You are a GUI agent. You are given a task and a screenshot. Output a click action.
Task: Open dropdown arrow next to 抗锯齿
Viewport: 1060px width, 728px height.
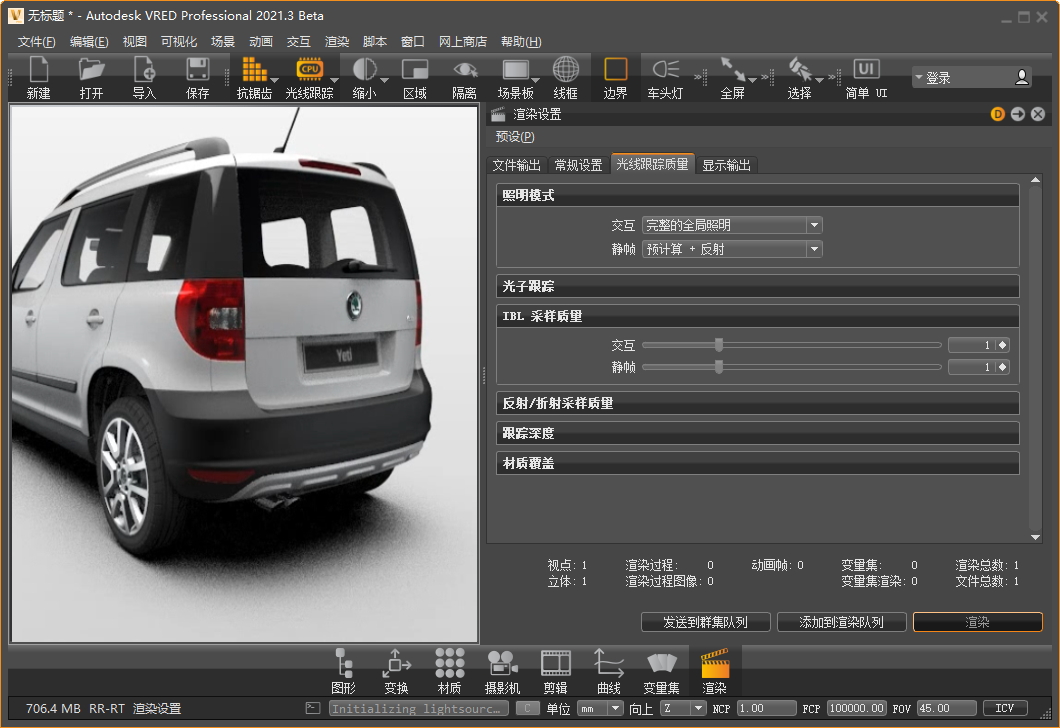coord(274,81)
